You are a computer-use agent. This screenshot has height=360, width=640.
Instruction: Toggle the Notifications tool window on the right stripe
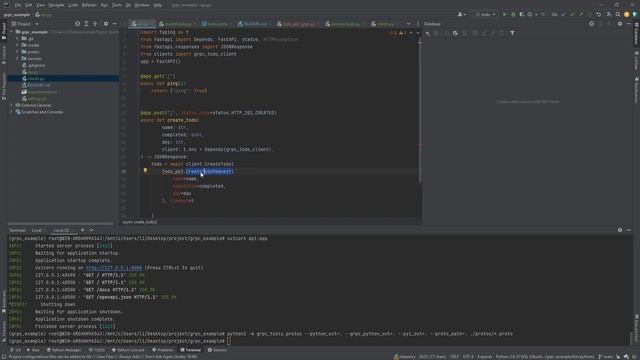point(636,90)
